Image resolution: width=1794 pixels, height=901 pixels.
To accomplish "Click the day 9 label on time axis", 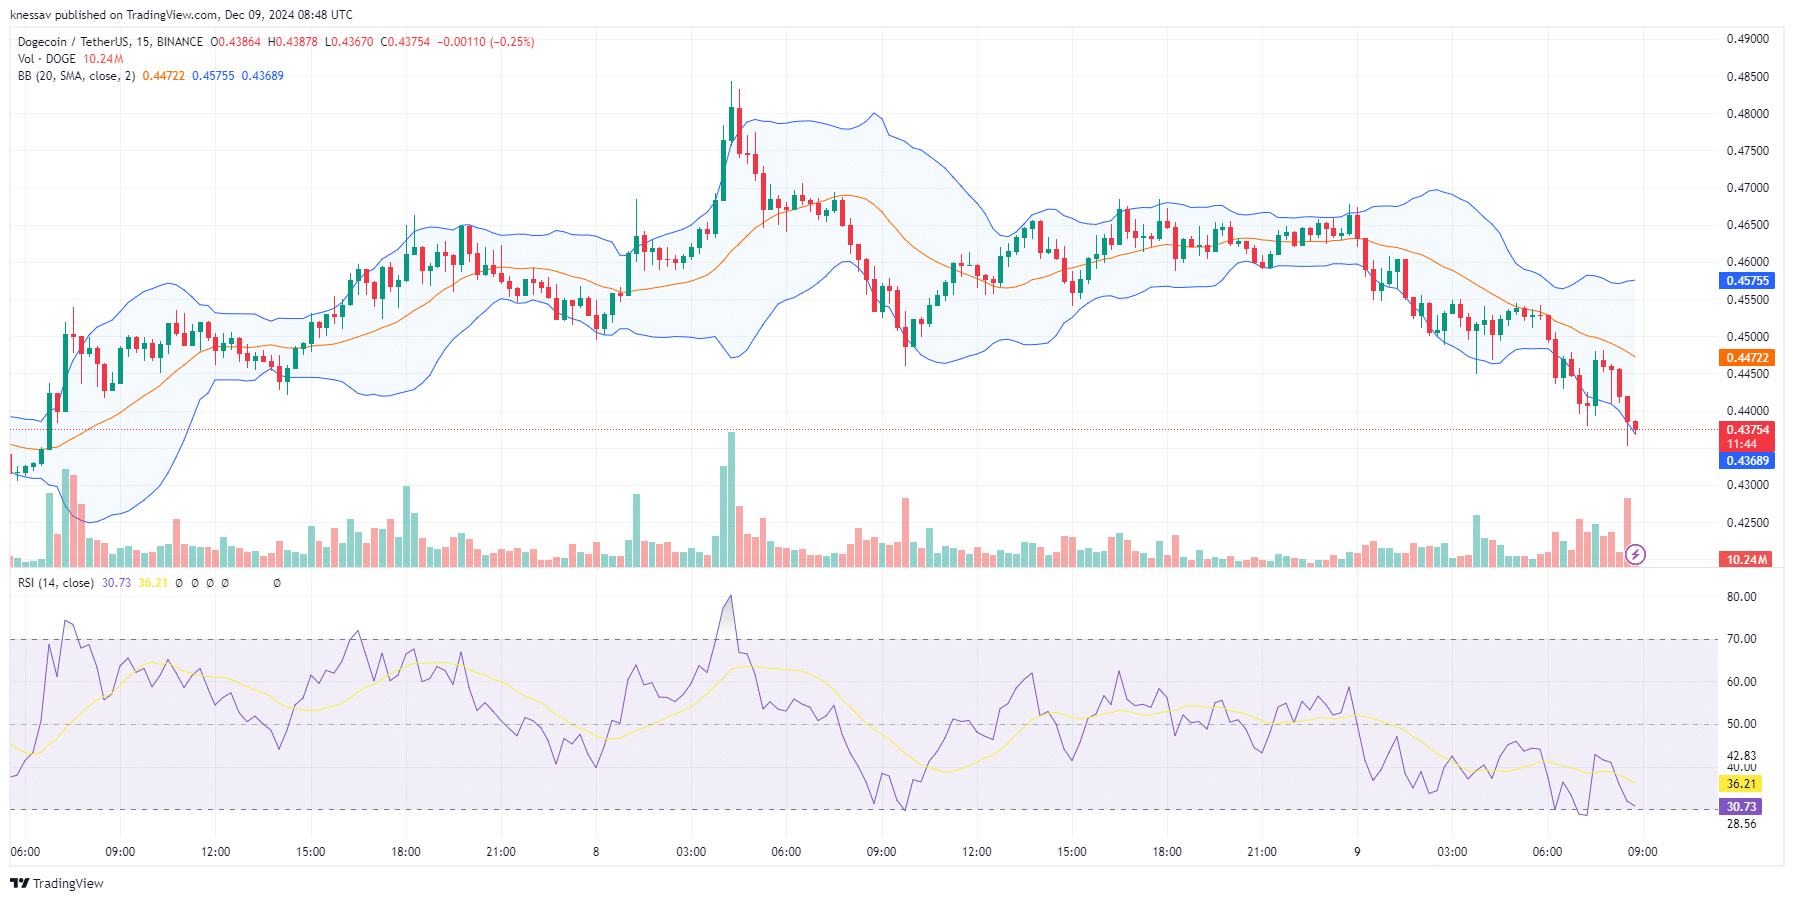I will coord(1357,852).
